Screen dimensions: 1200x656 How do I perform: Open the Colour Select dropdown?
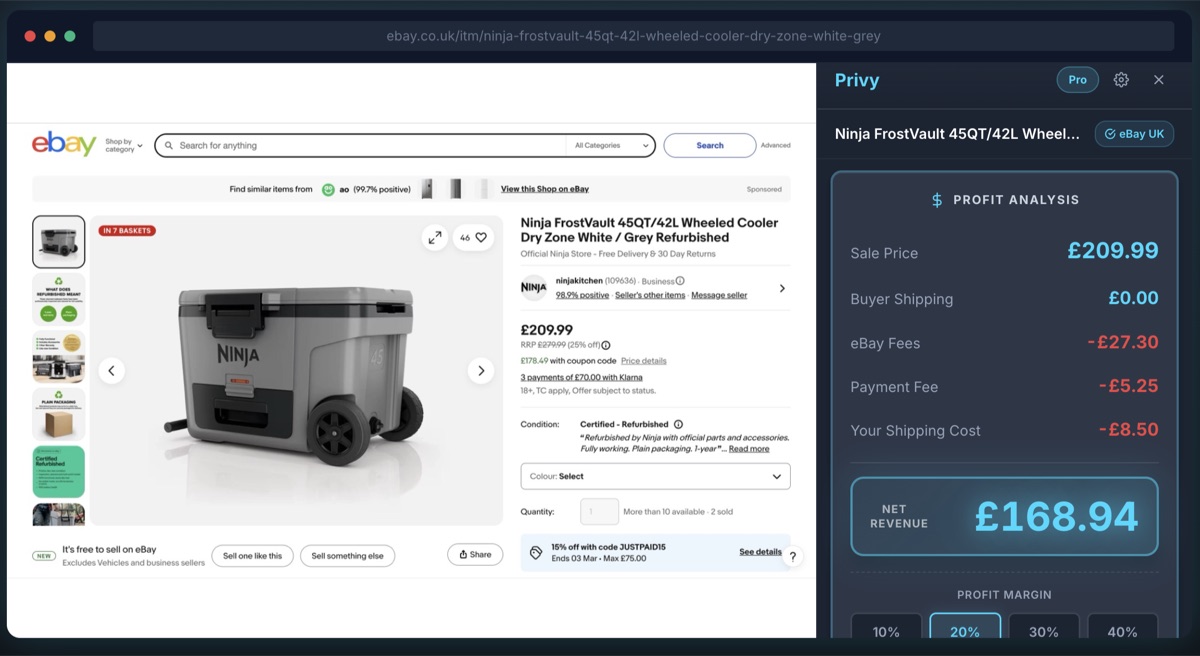(654, 475)
